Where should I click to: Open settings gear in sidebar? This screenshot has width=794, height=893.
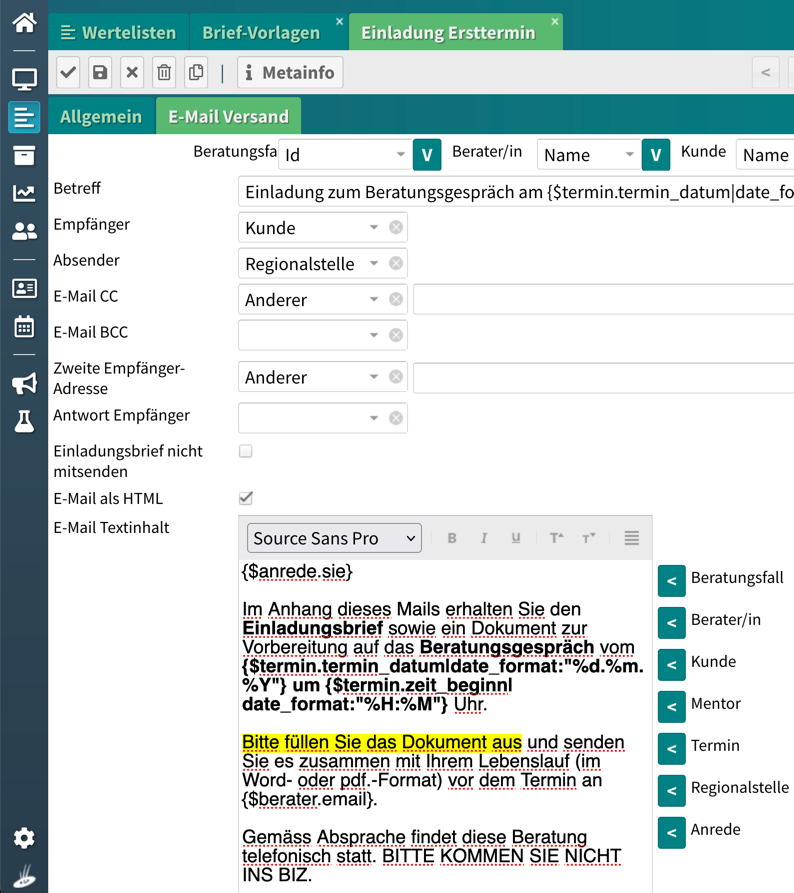pos(24,838)
